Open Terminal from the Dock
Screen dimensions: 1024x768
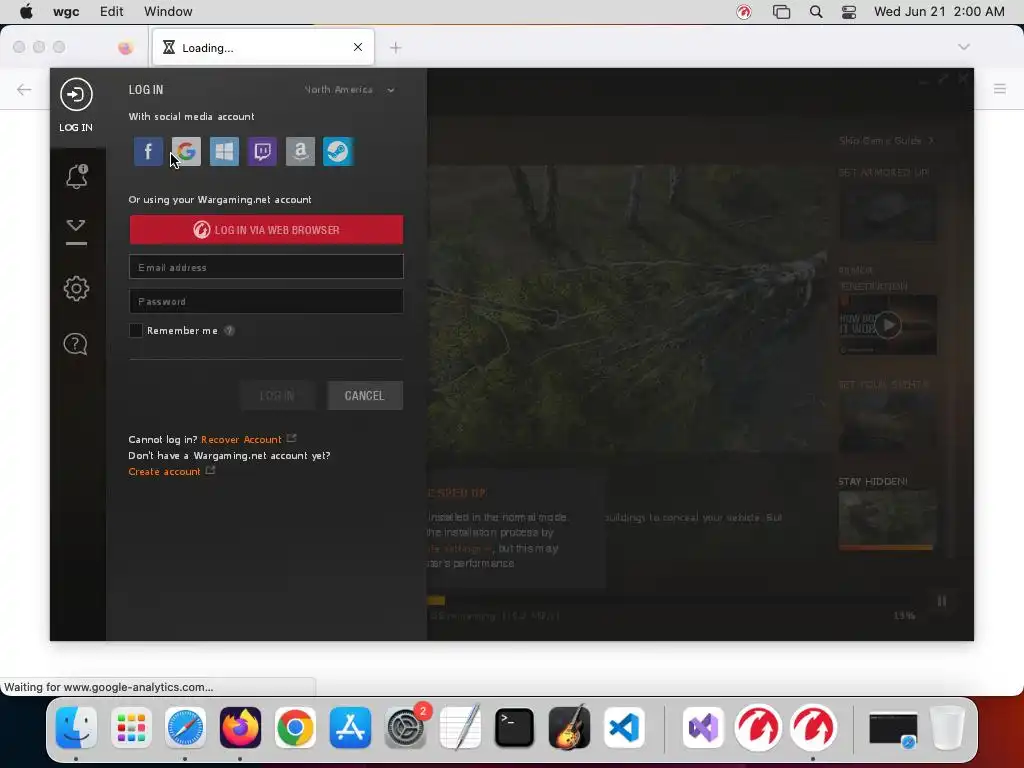coord(515,727)
